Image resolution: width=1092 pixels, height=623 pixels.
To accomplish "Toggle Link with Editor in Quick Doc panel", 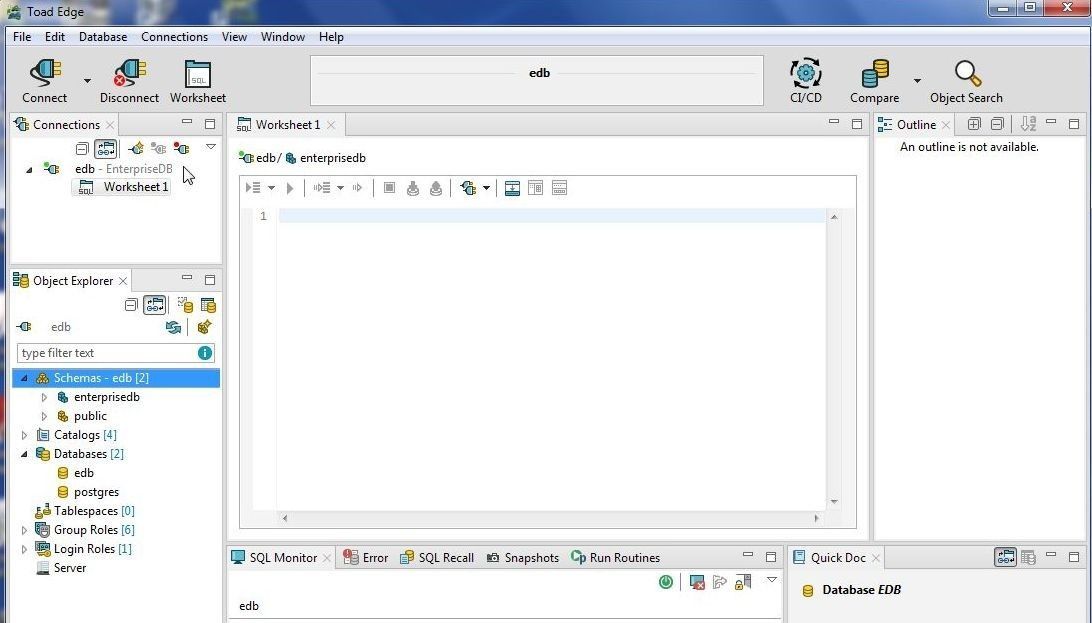I will (1005, 557).
